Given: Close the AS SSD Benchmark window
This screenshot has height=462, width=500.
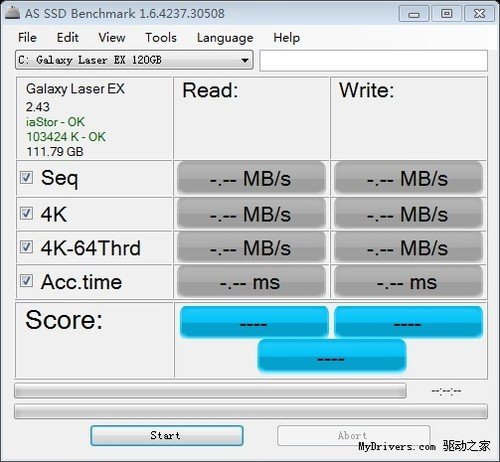Looking at the screenshot, I should 479,14.
